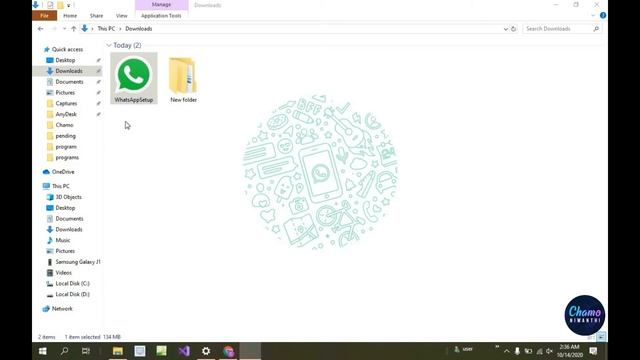Open the AnyDesk folder
Screen dimensions: 640x360
66,114
